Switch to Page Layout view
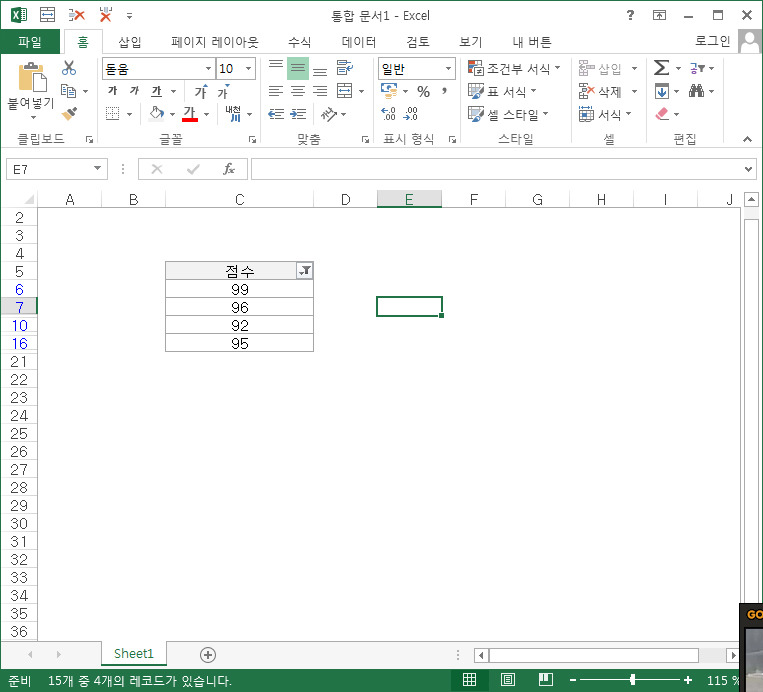The width and height of the screenshot is (763, 692). pos(508,680)
